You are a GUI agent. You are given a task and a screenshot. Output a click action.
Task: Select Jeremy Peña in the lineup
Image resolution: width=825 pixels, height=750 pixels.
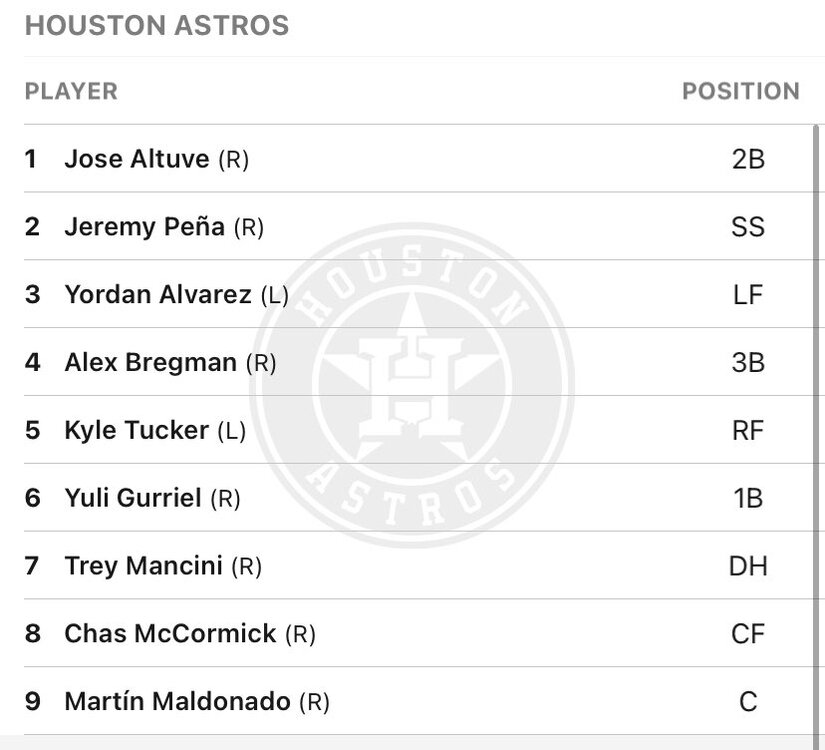(x=144, y=227)
